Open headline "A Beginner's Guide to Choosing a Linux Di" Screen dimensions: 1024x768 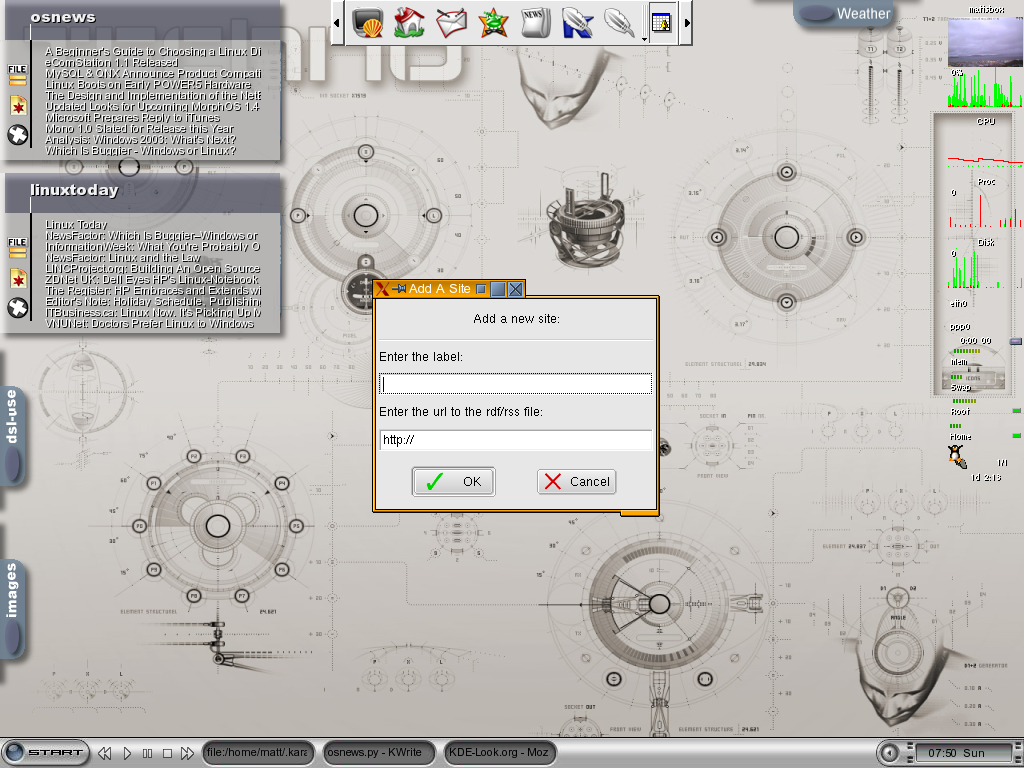tap(153, 52)
